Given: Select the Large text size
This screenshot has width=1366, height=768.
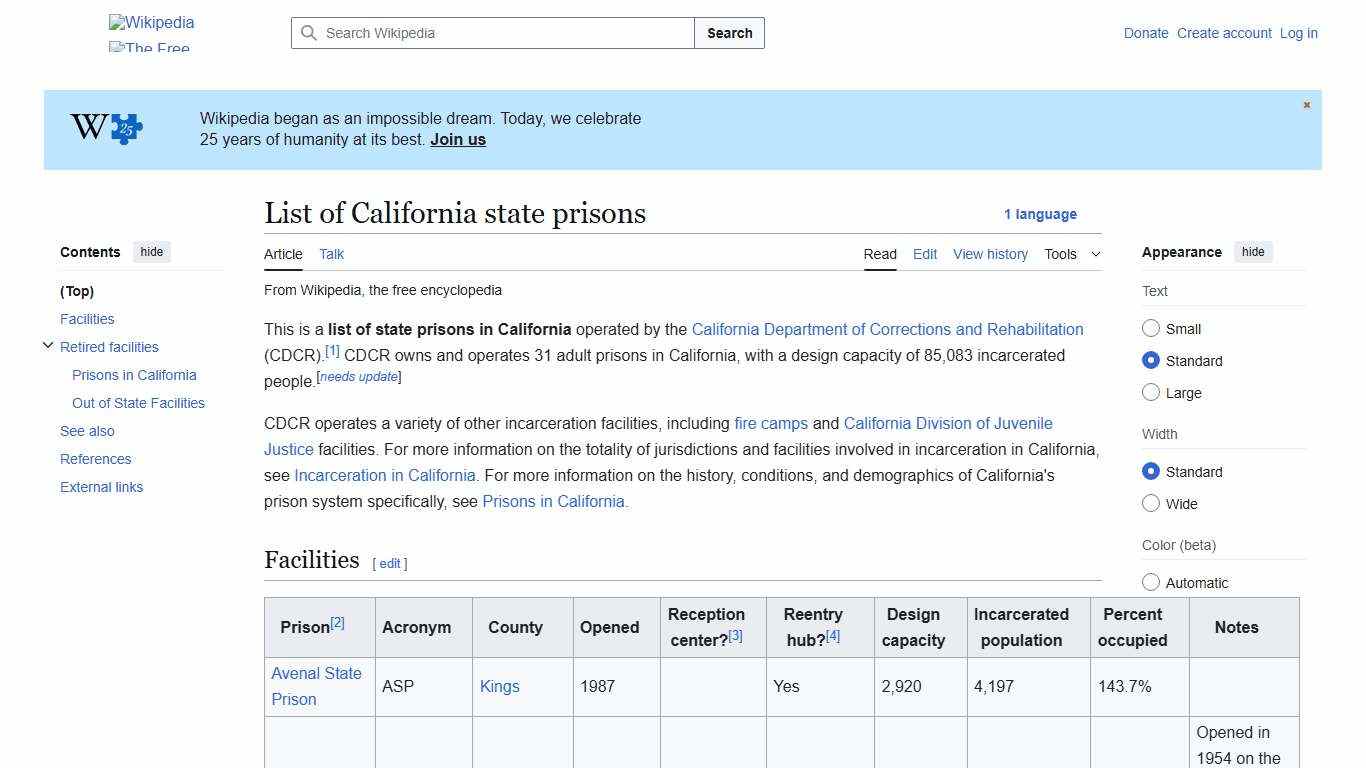Looking at the screenshot, I should coord(1151,392).
